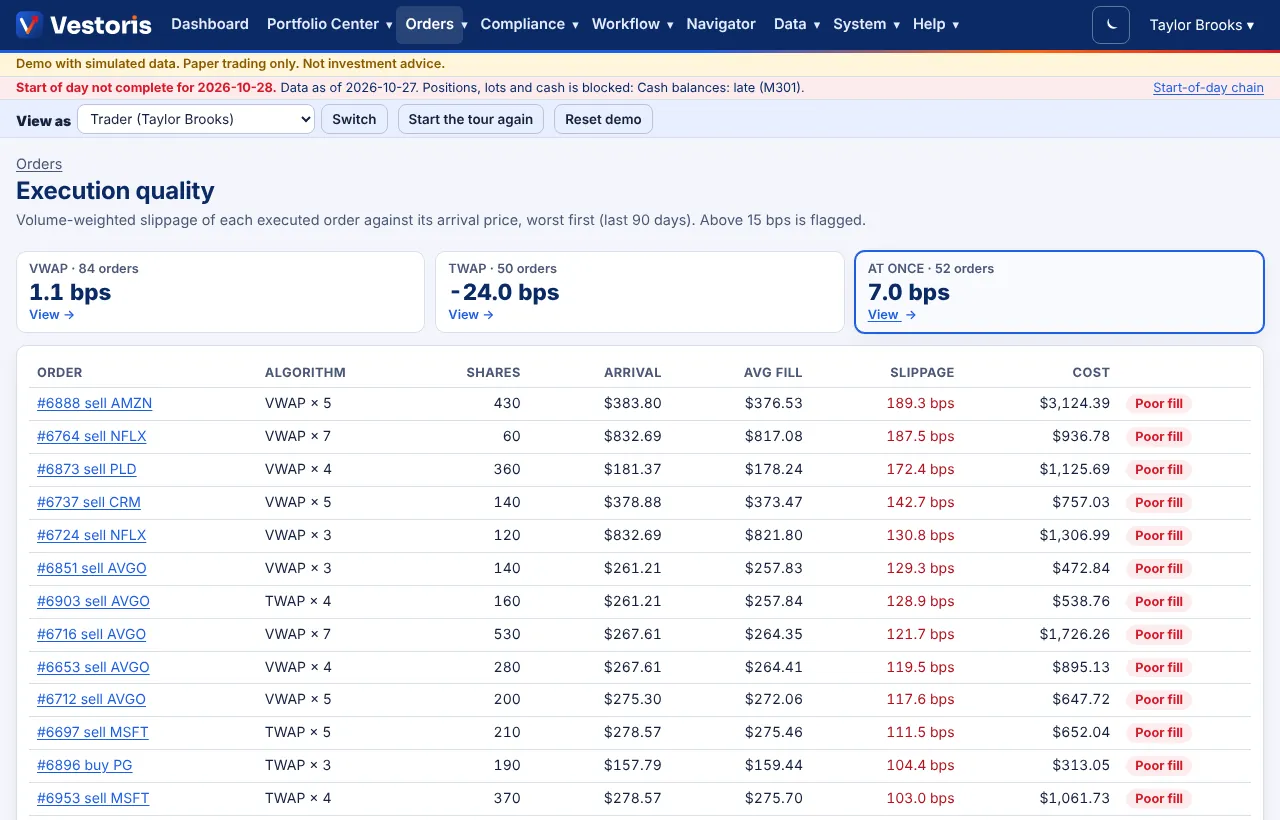Image resolution: width=1280 pixels, height=820 pixels.
Task: Follow the Orders breadcrumb link
Action: point(39,164)
